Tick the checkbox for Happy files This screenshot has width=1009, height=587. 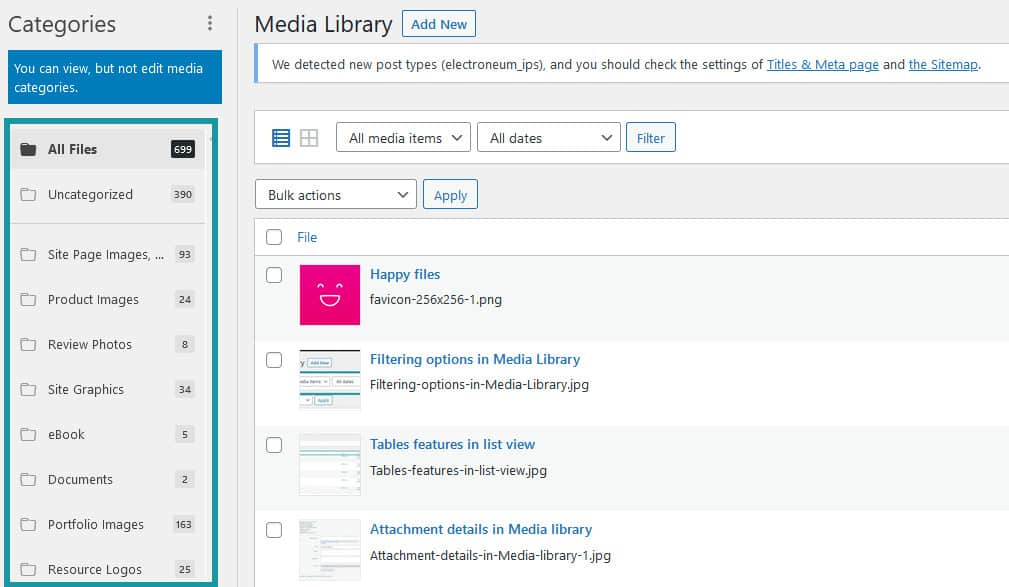[274, 275]
